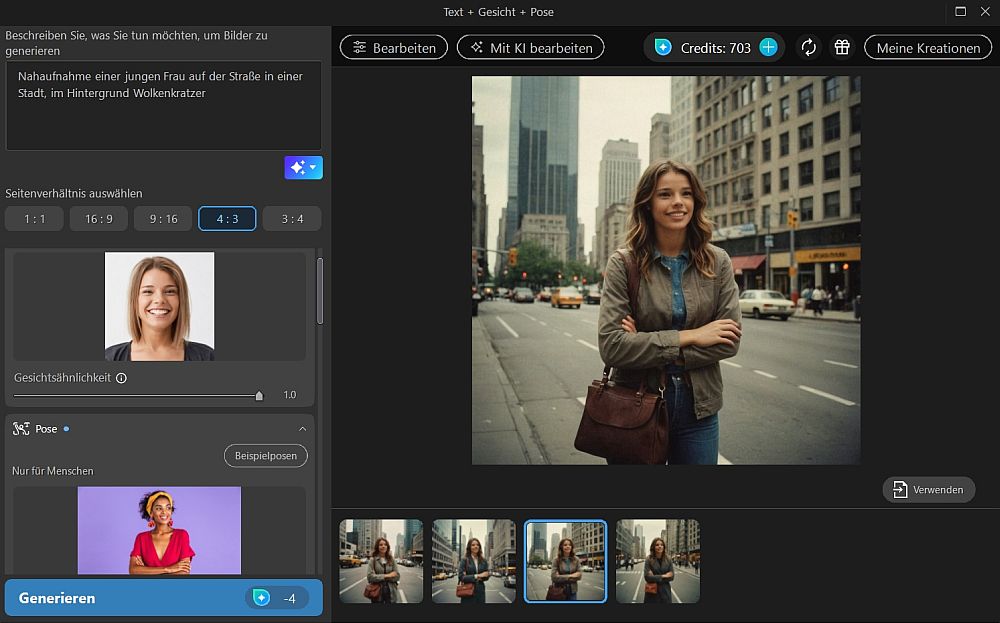Viewport: 1000px width, 623px height.
Task: Click the face reference photo
Action: [159, 307]
